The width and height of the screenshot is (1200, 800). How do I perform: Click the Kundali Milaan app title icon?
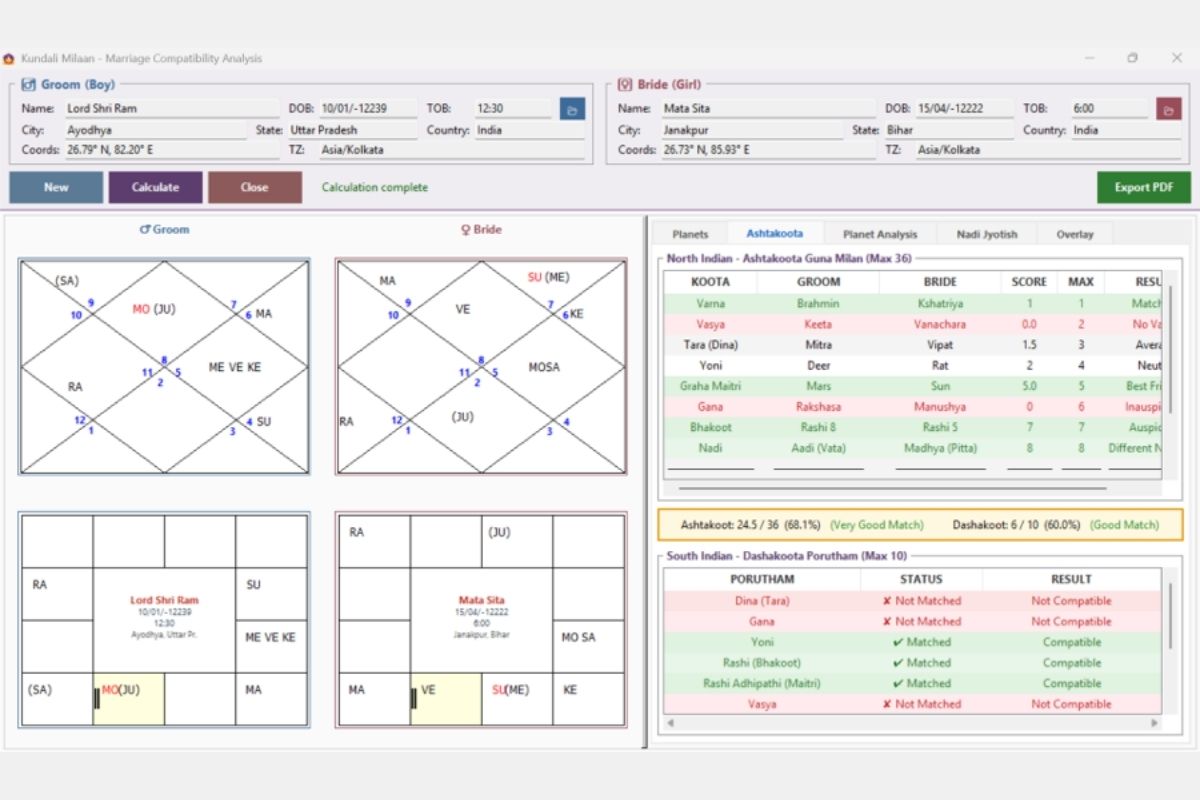[9, 58]
